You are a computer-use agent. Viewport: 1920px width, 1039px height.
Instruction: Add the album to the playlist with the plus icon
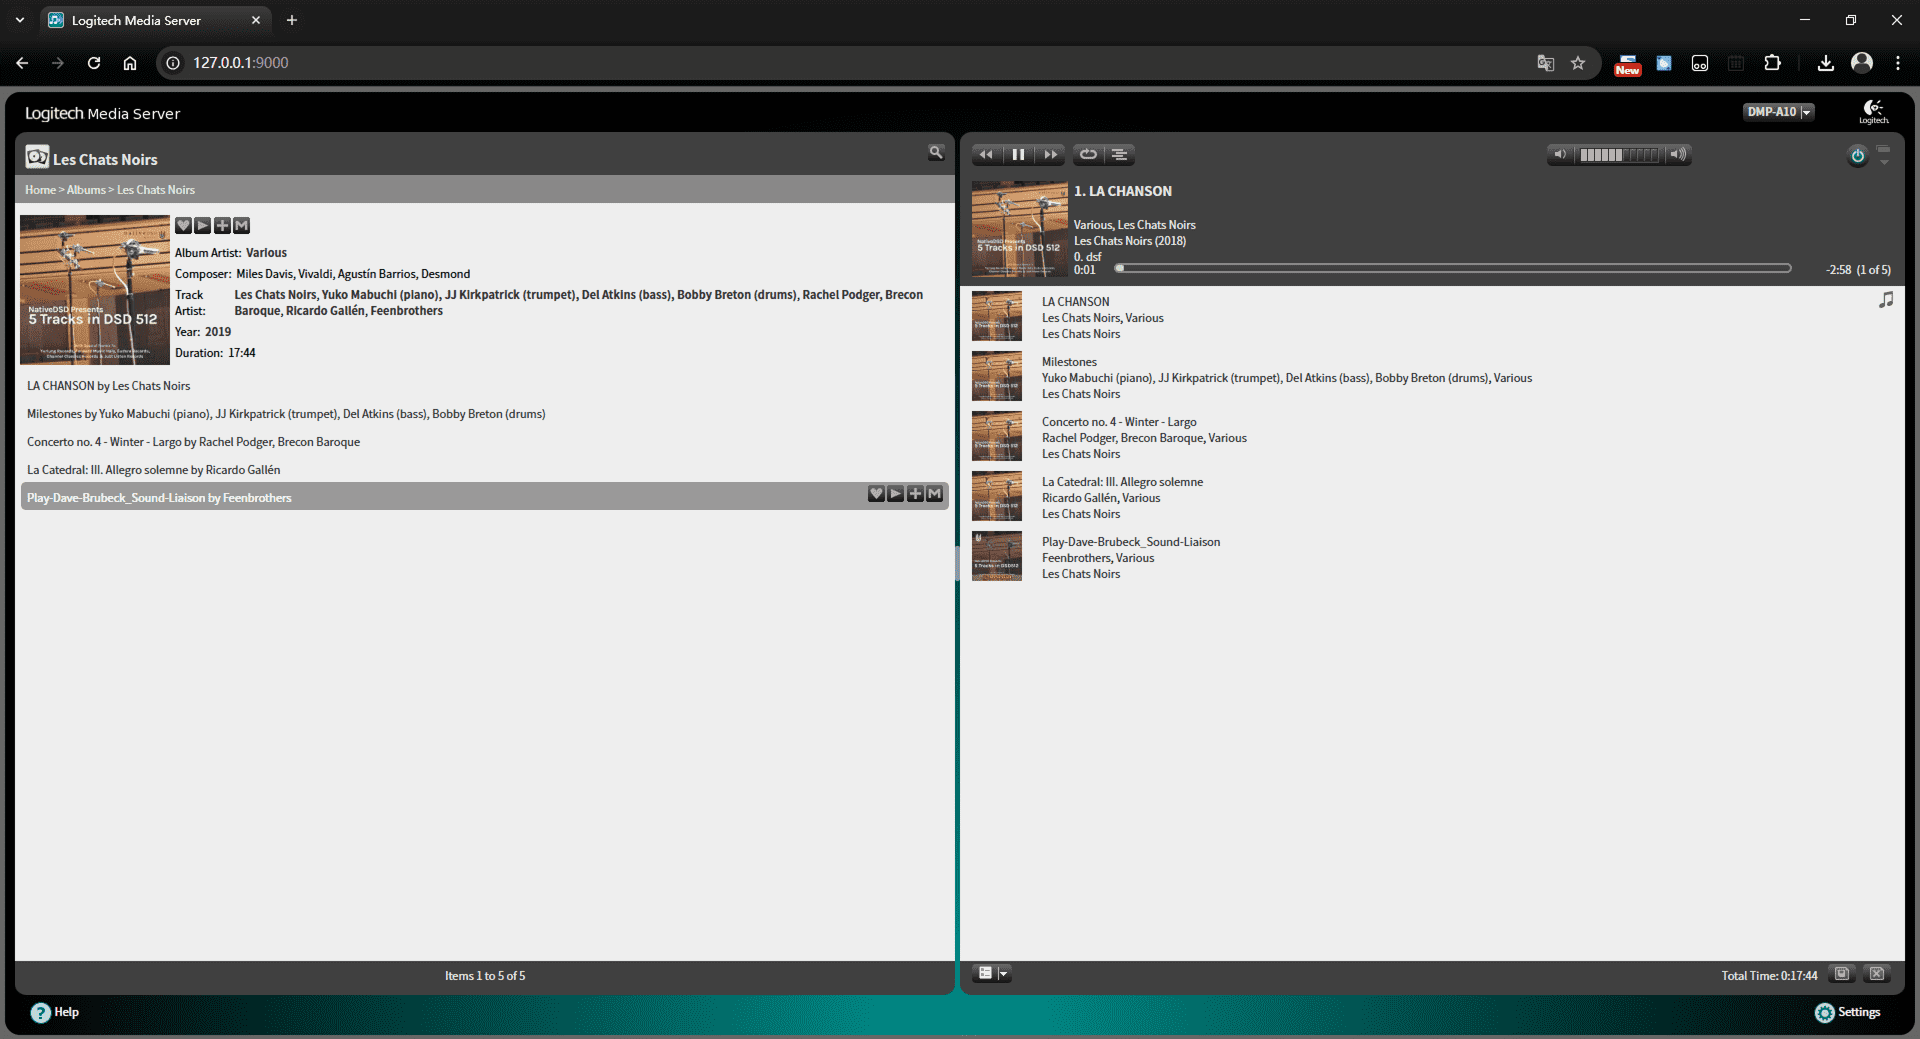(222, 226)
